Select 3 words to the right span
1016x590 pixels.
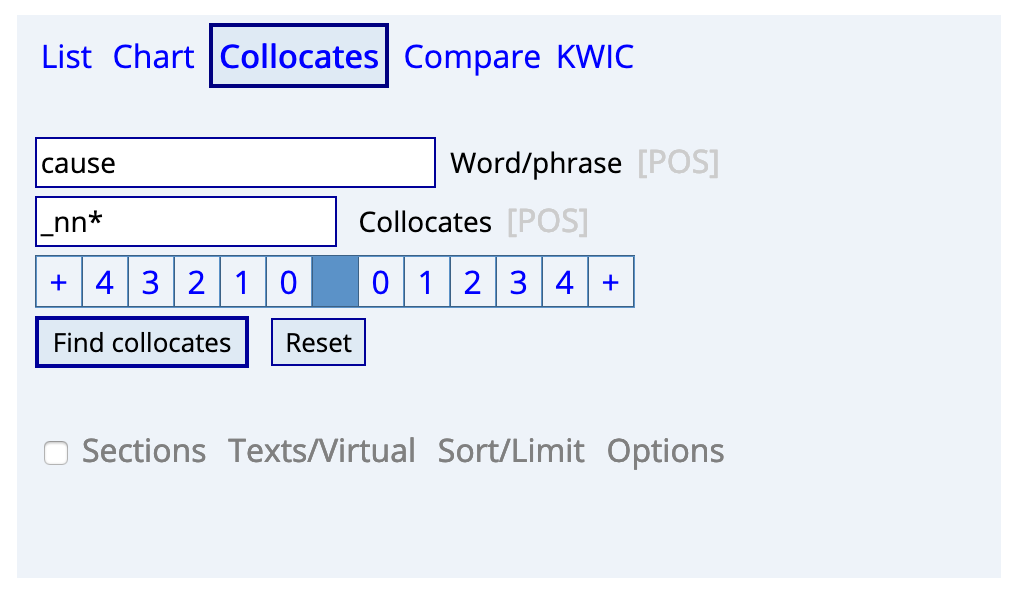click(x=518, y=282)
